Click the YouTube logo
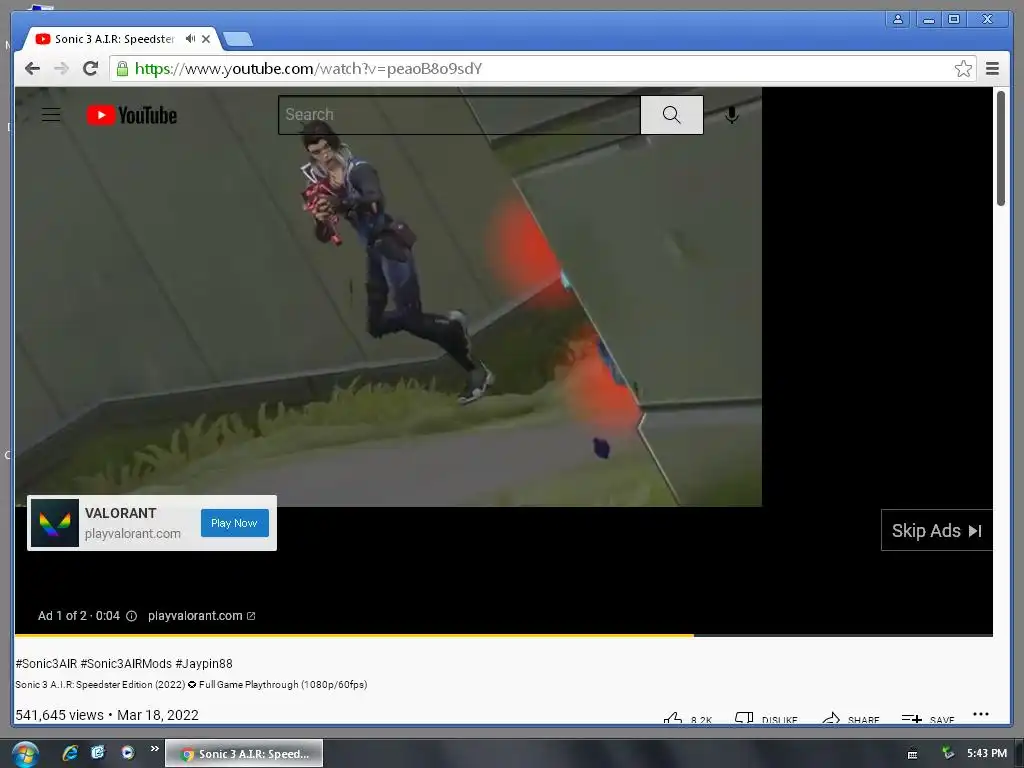 (x=132, y=116)
